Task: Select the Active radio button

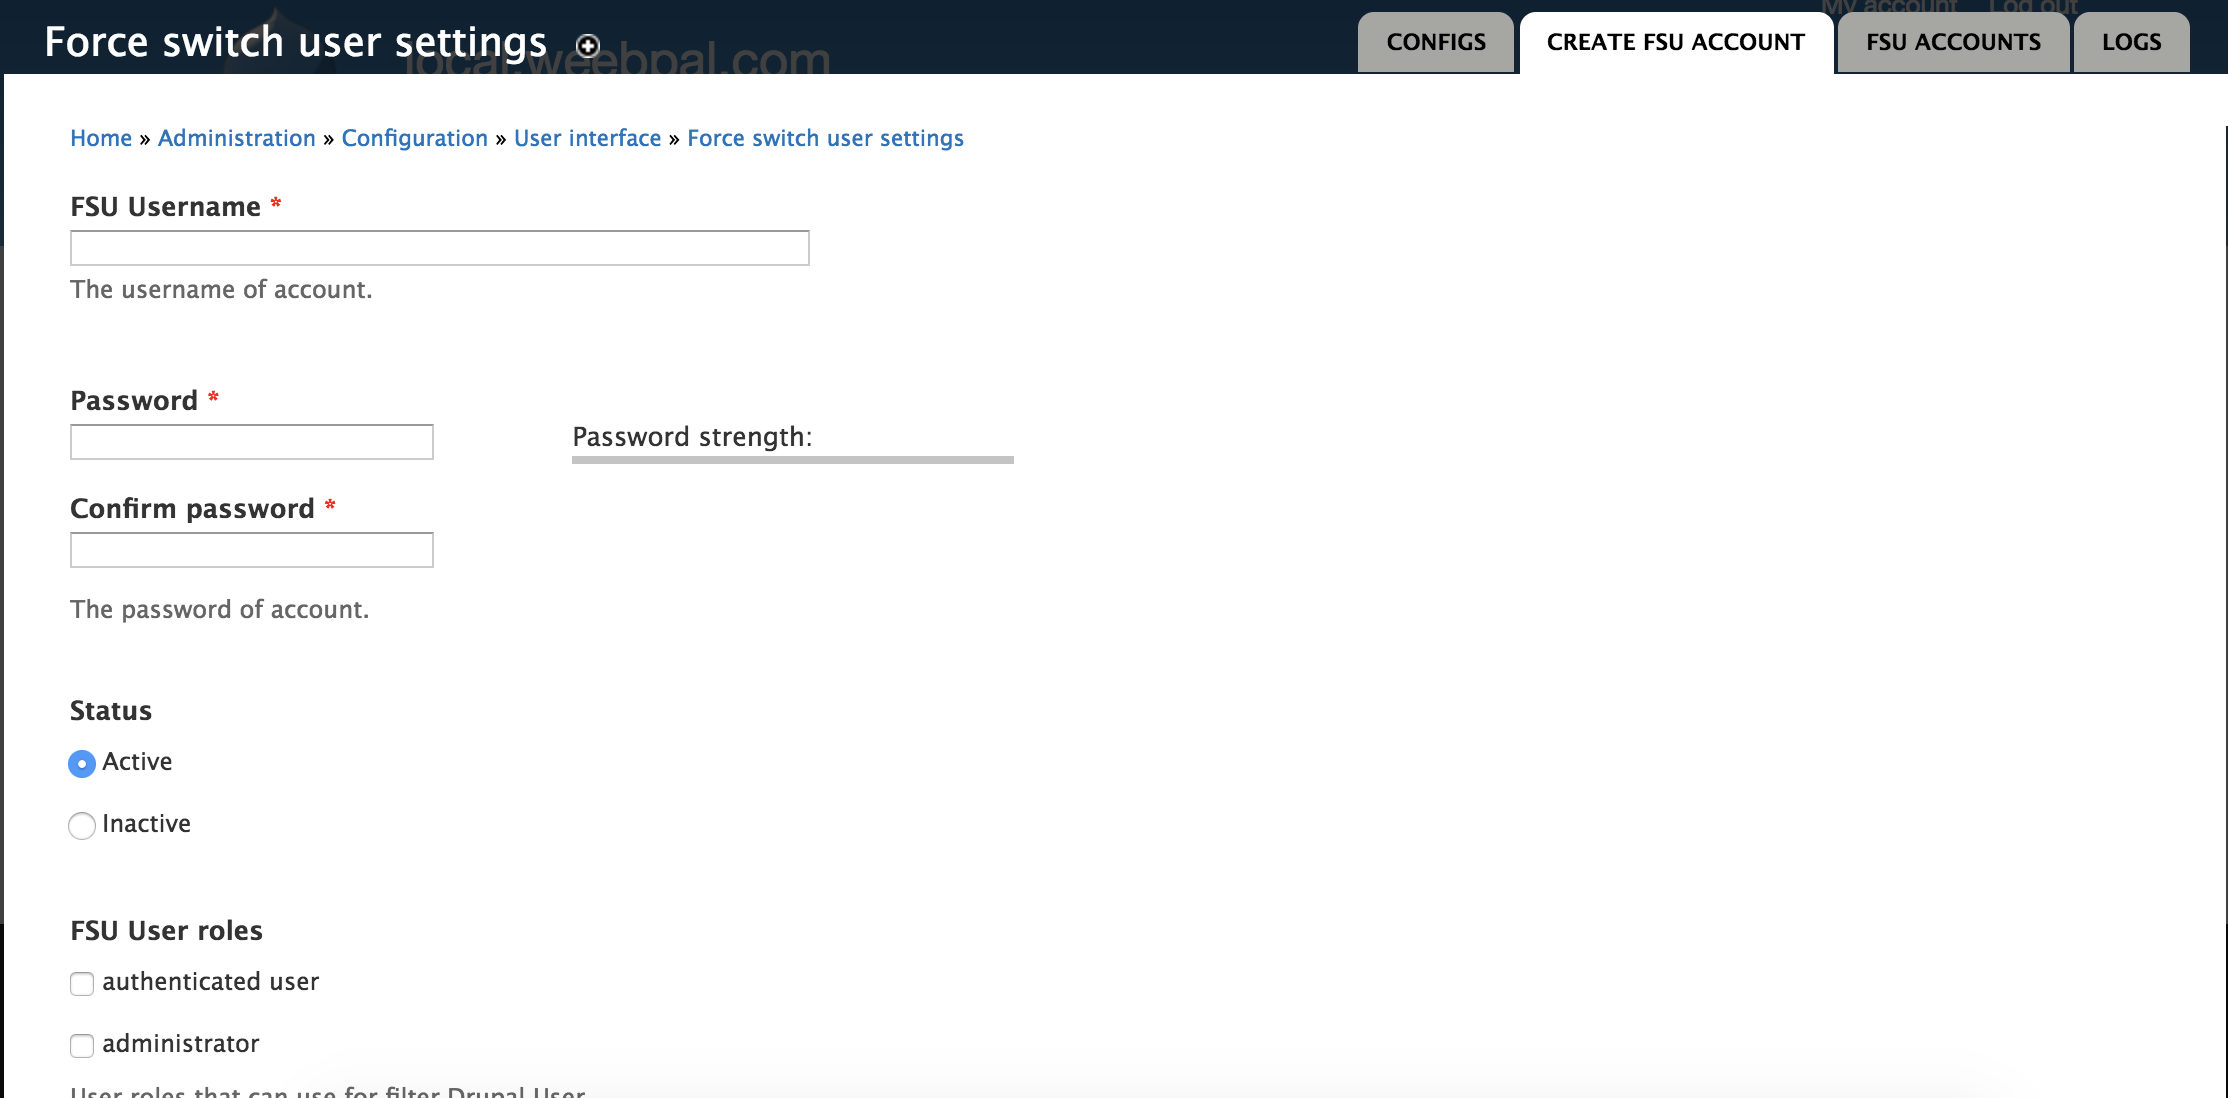Action: [x=81, y=763]
